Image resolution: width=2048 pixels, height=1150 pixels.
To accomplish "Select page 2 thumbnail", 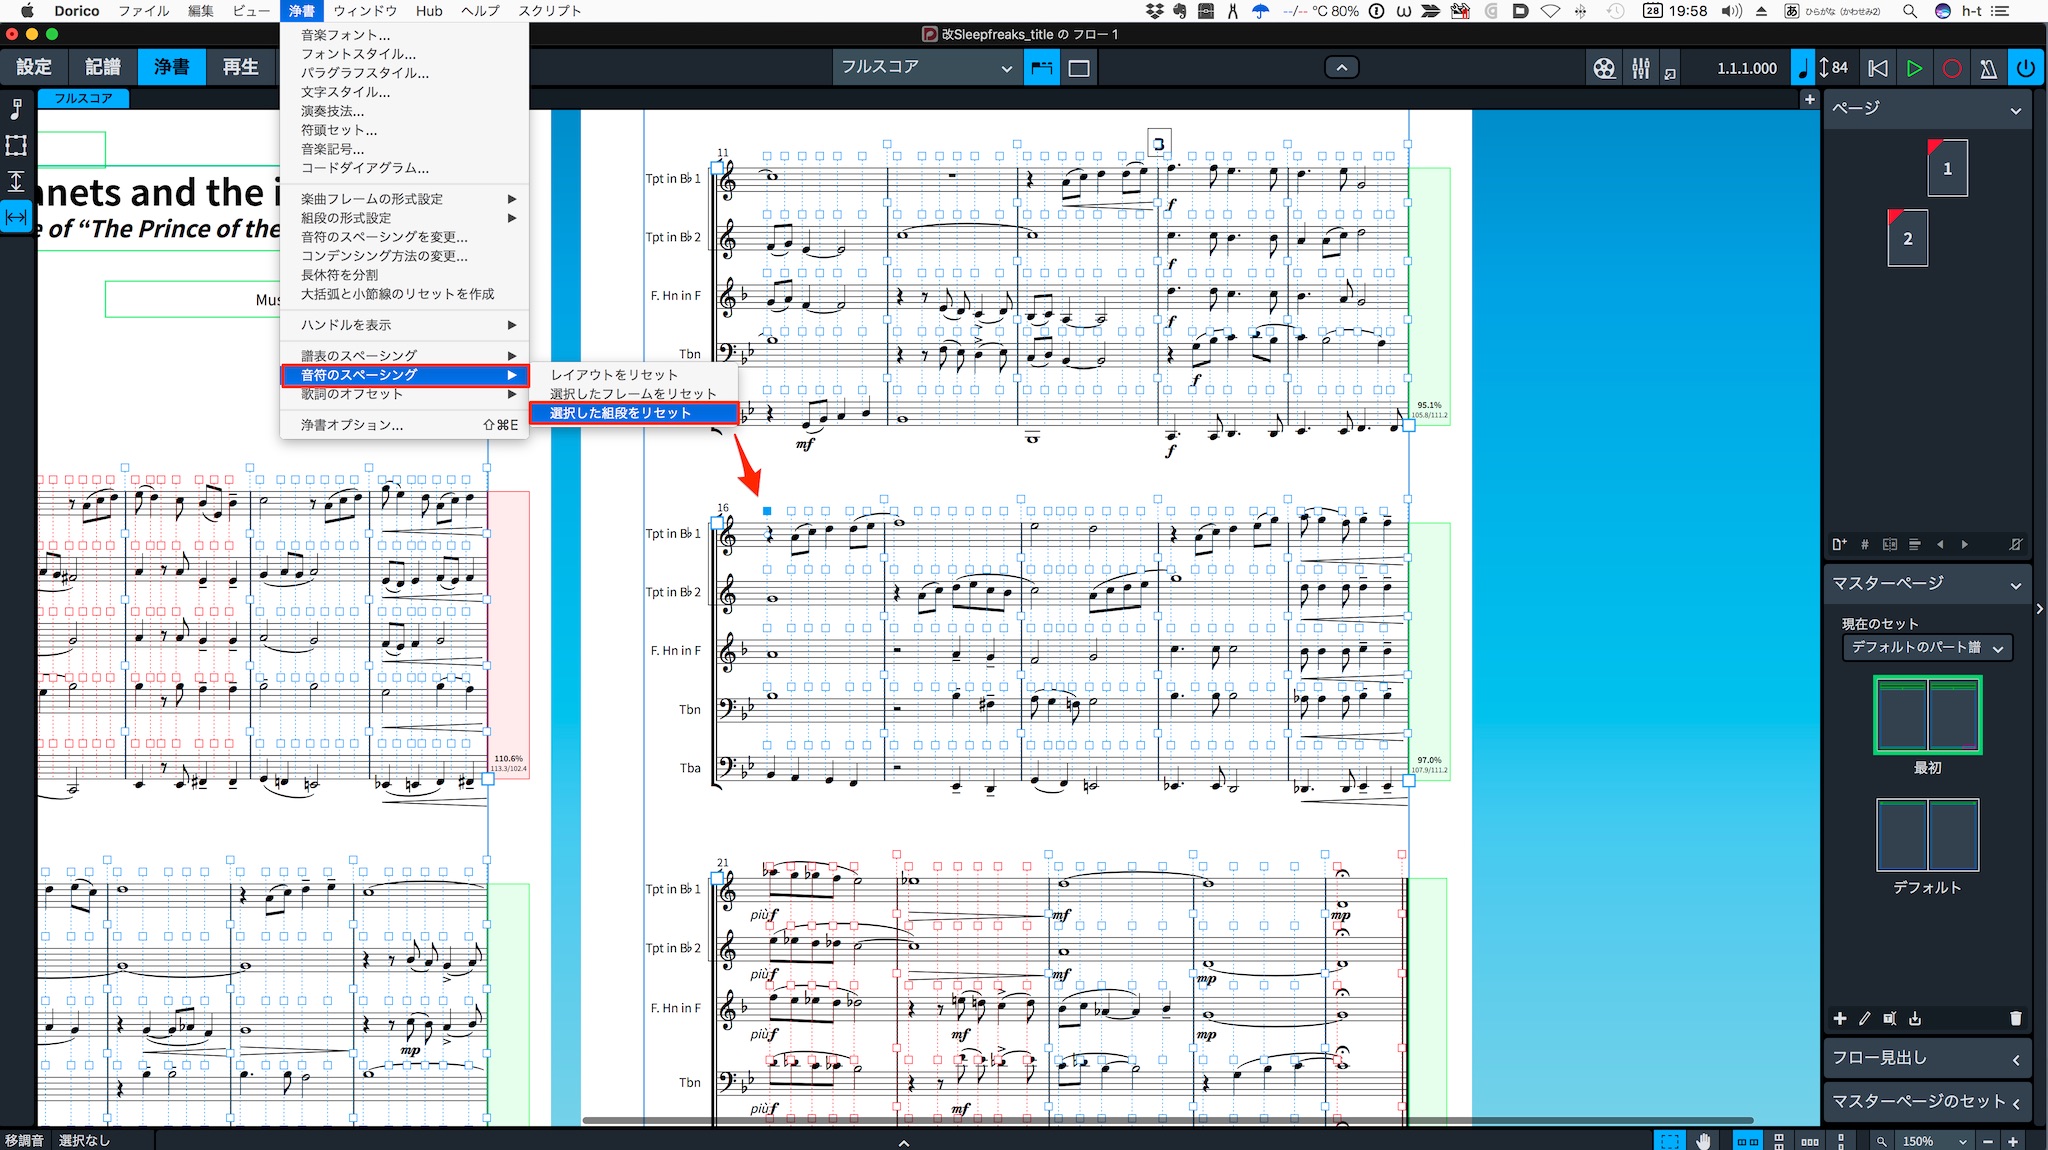I will [1907, 238].
